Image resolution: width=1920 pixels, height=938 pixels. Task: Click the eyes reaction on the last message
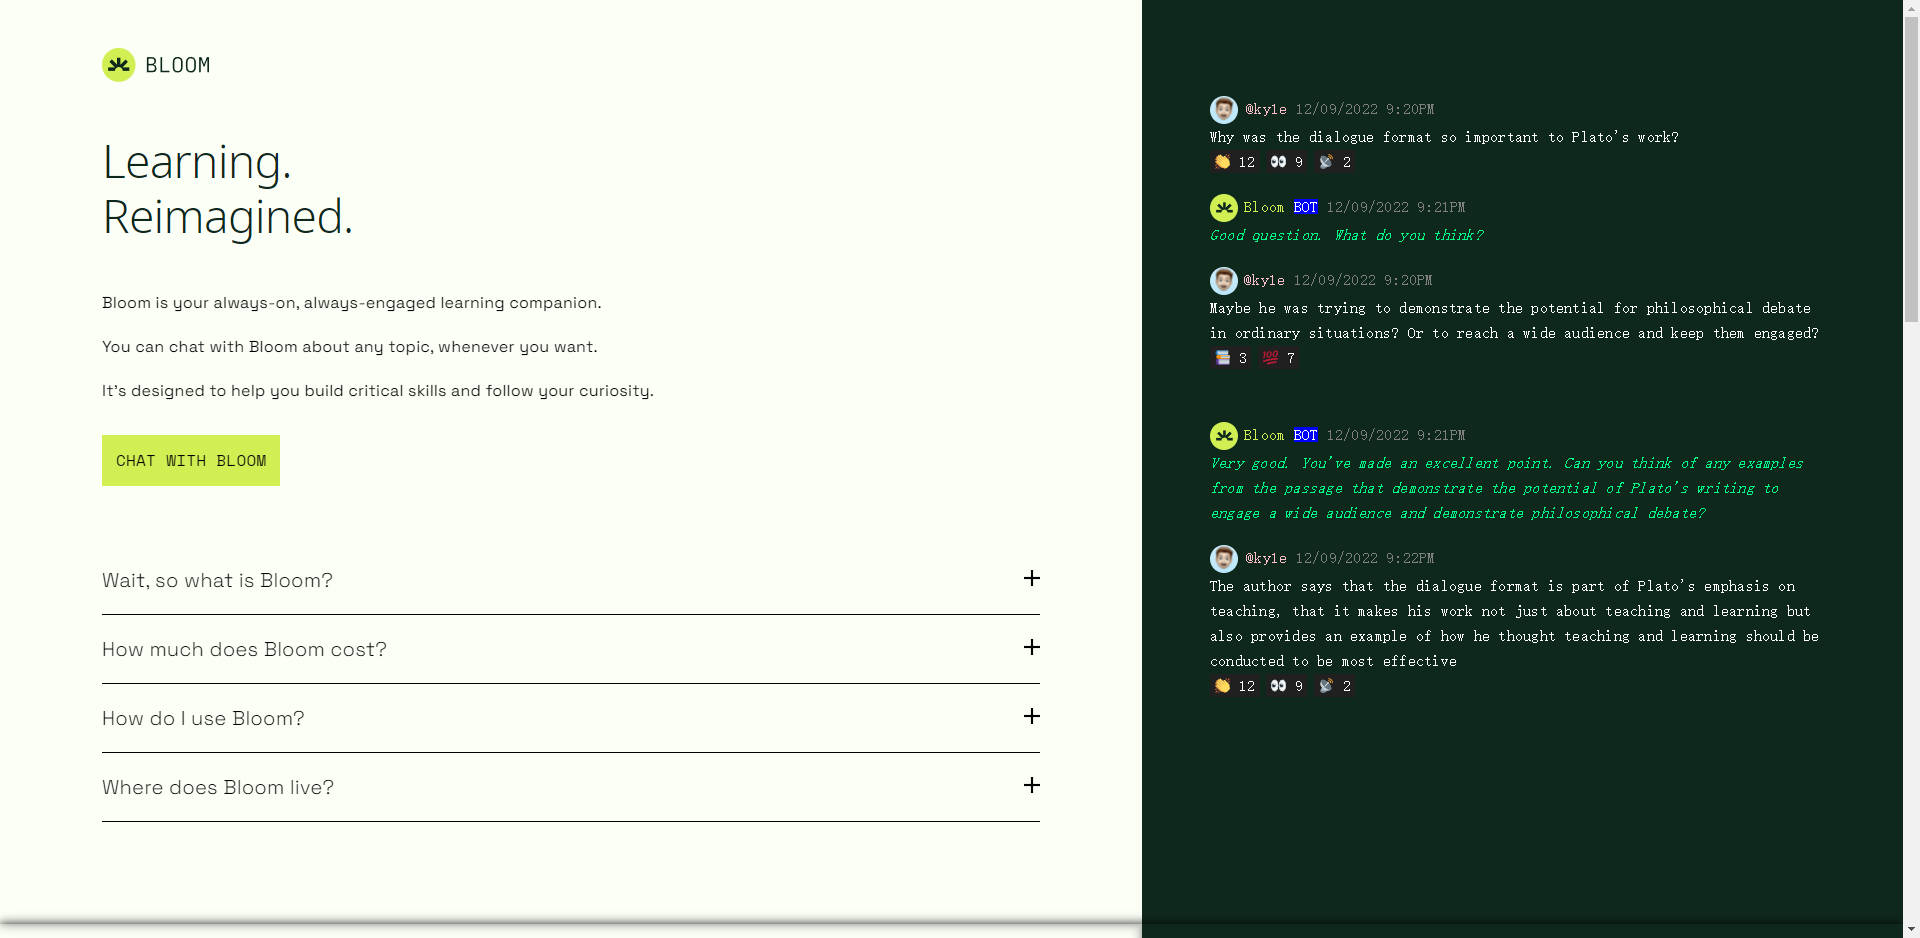pos(1287,686)
